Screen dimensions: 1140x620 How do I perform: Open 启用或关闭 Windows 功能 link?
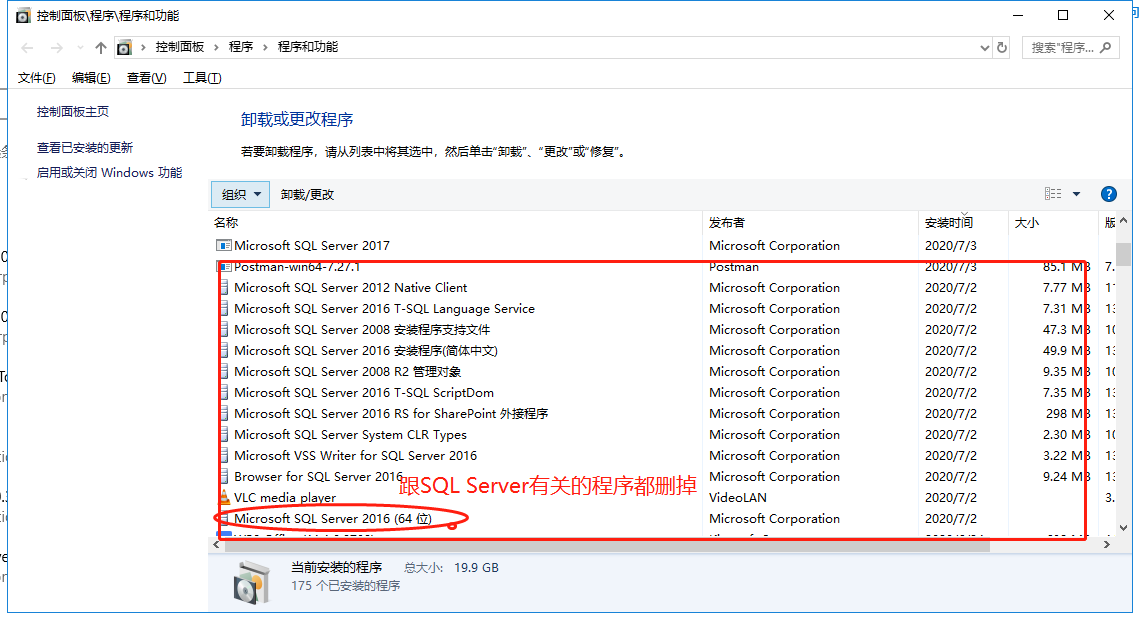pos(109,172)
